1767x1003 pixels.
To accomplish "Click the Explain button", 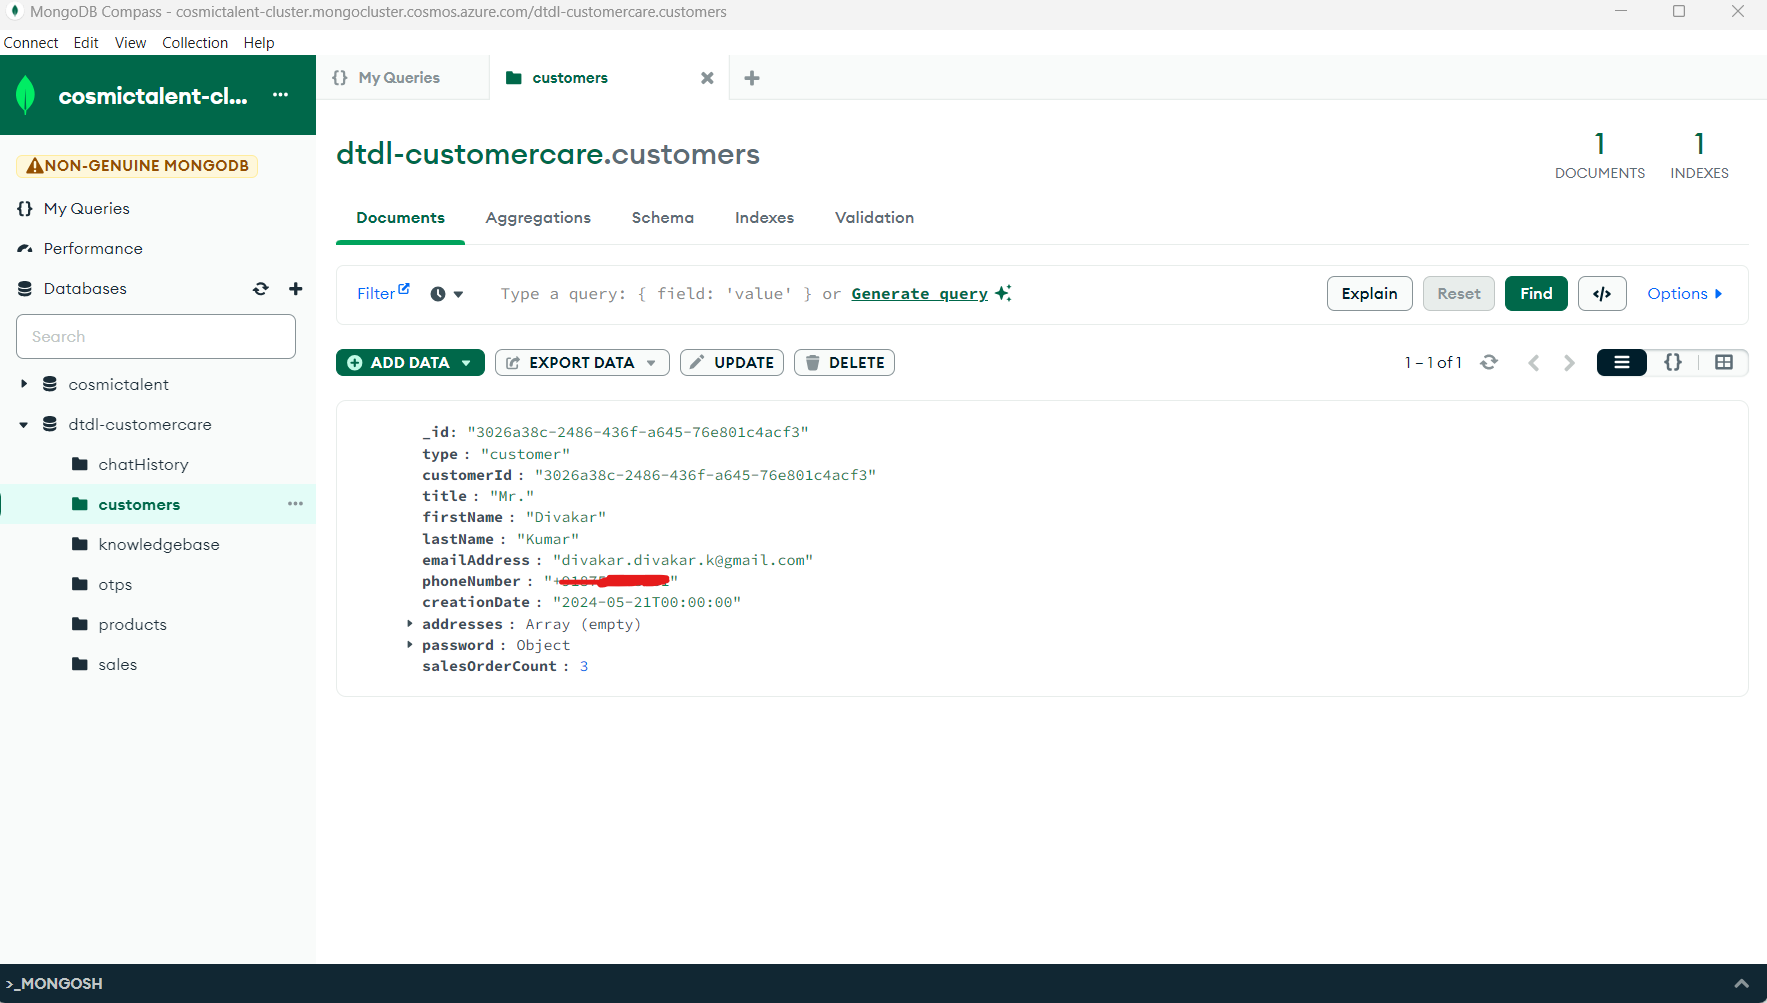I will (1370, 294).
